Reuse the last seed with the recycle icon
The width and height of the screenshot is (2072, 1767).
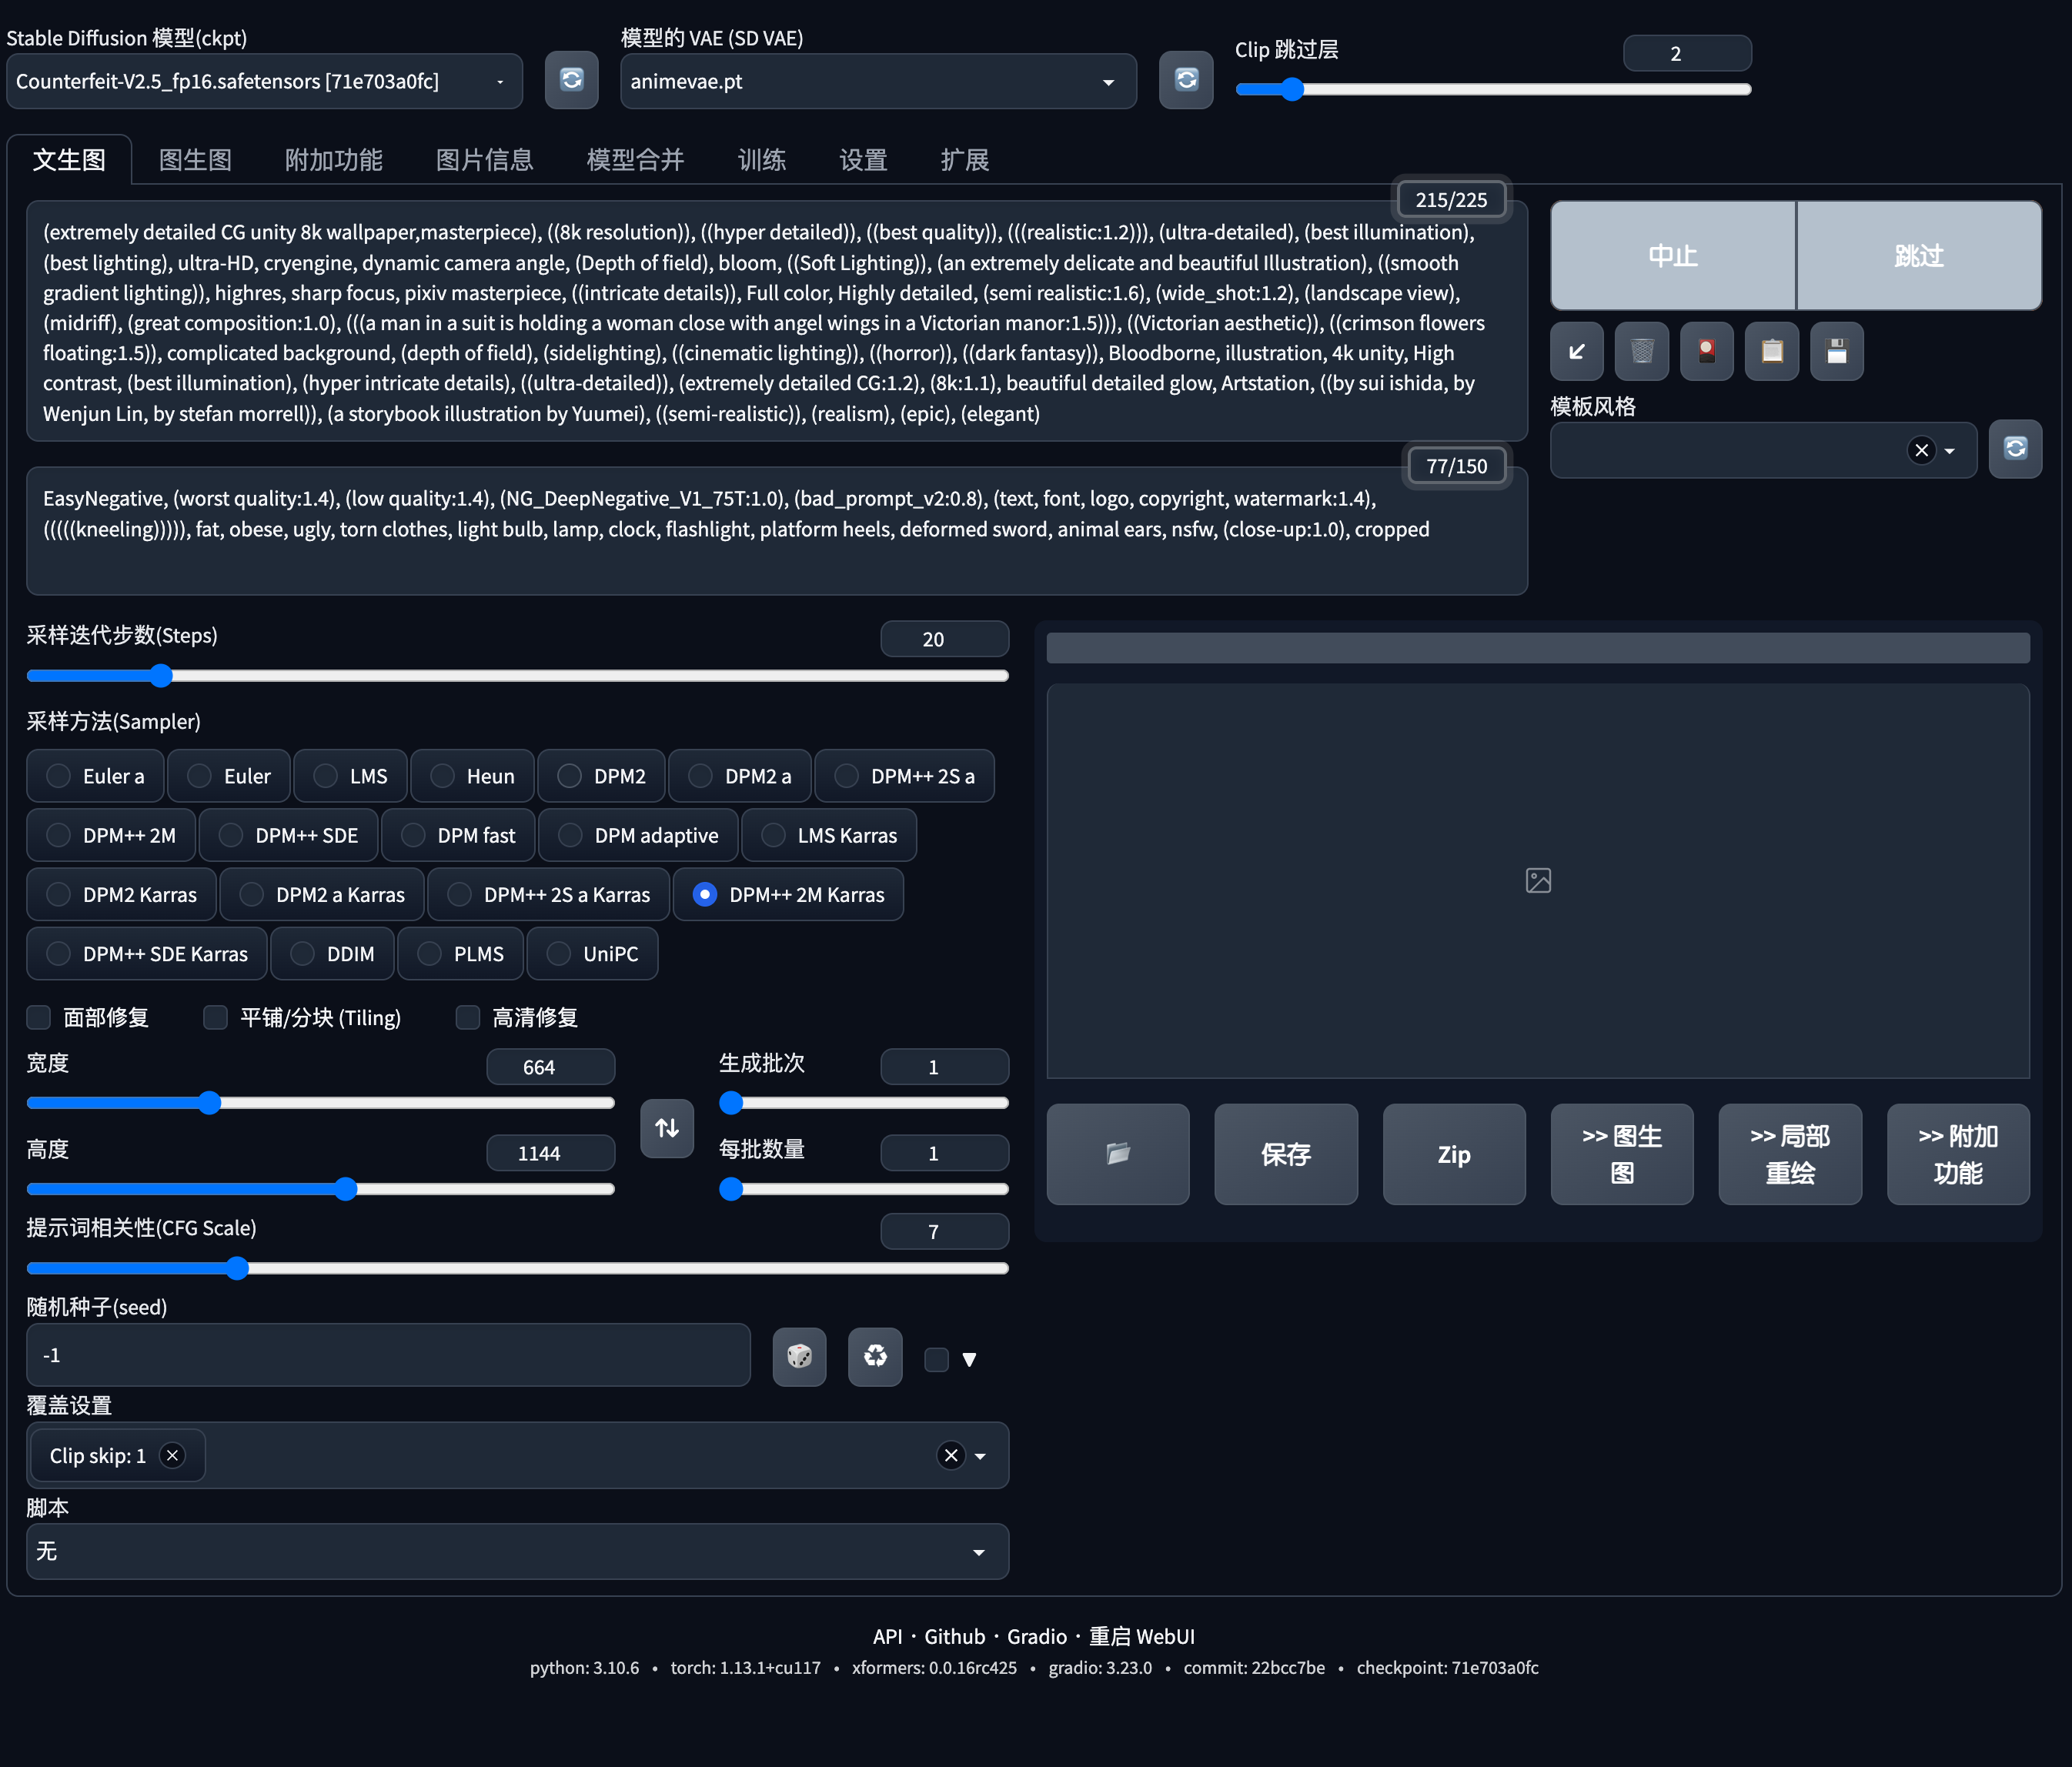[875, 1356]
